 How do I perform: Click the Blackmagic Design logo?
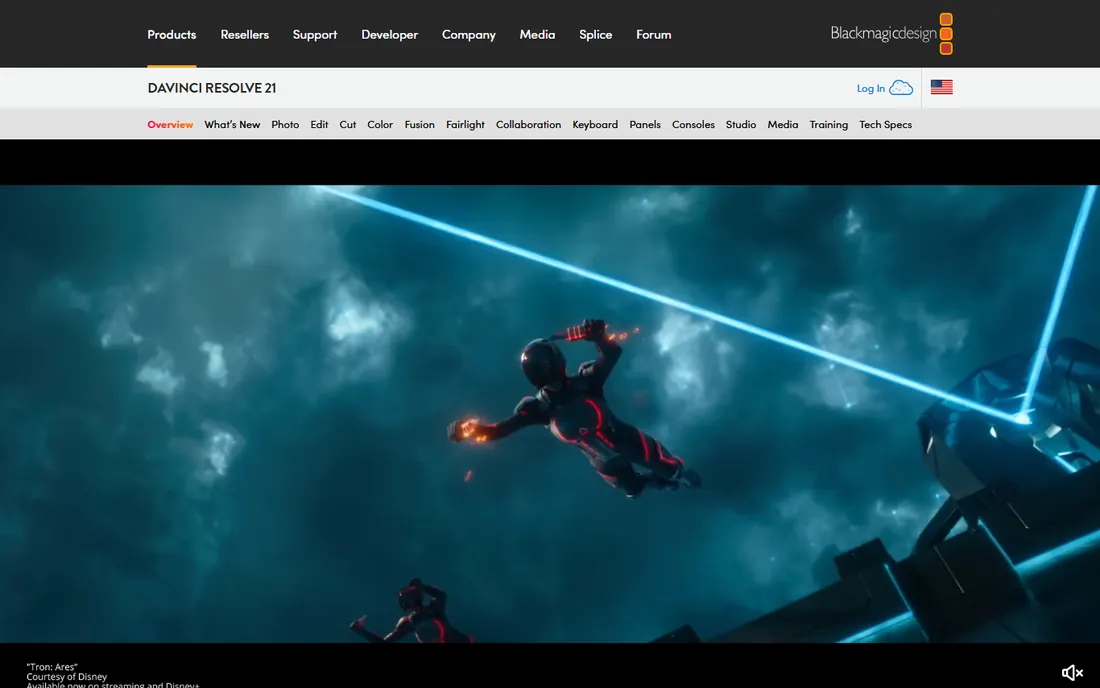point(891,34)
